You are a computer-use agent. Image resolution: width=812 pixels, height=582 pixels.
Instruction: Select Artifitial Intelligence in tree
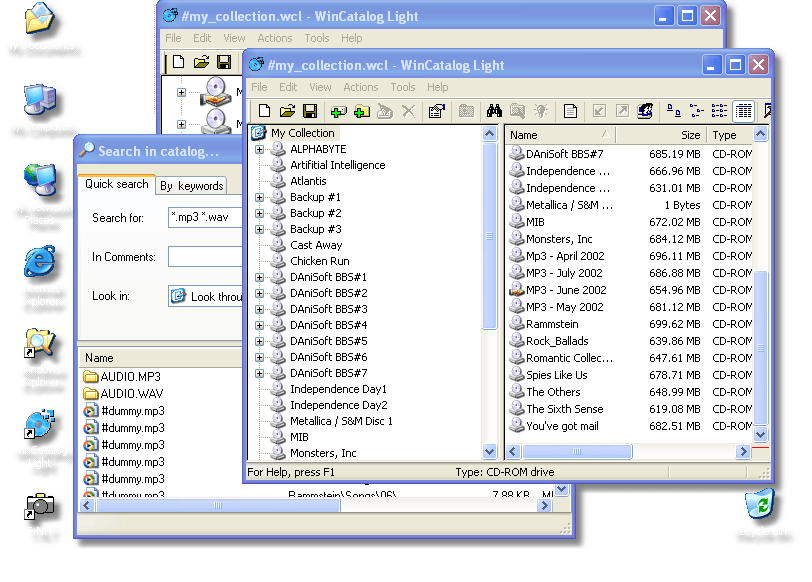[338, 165]
